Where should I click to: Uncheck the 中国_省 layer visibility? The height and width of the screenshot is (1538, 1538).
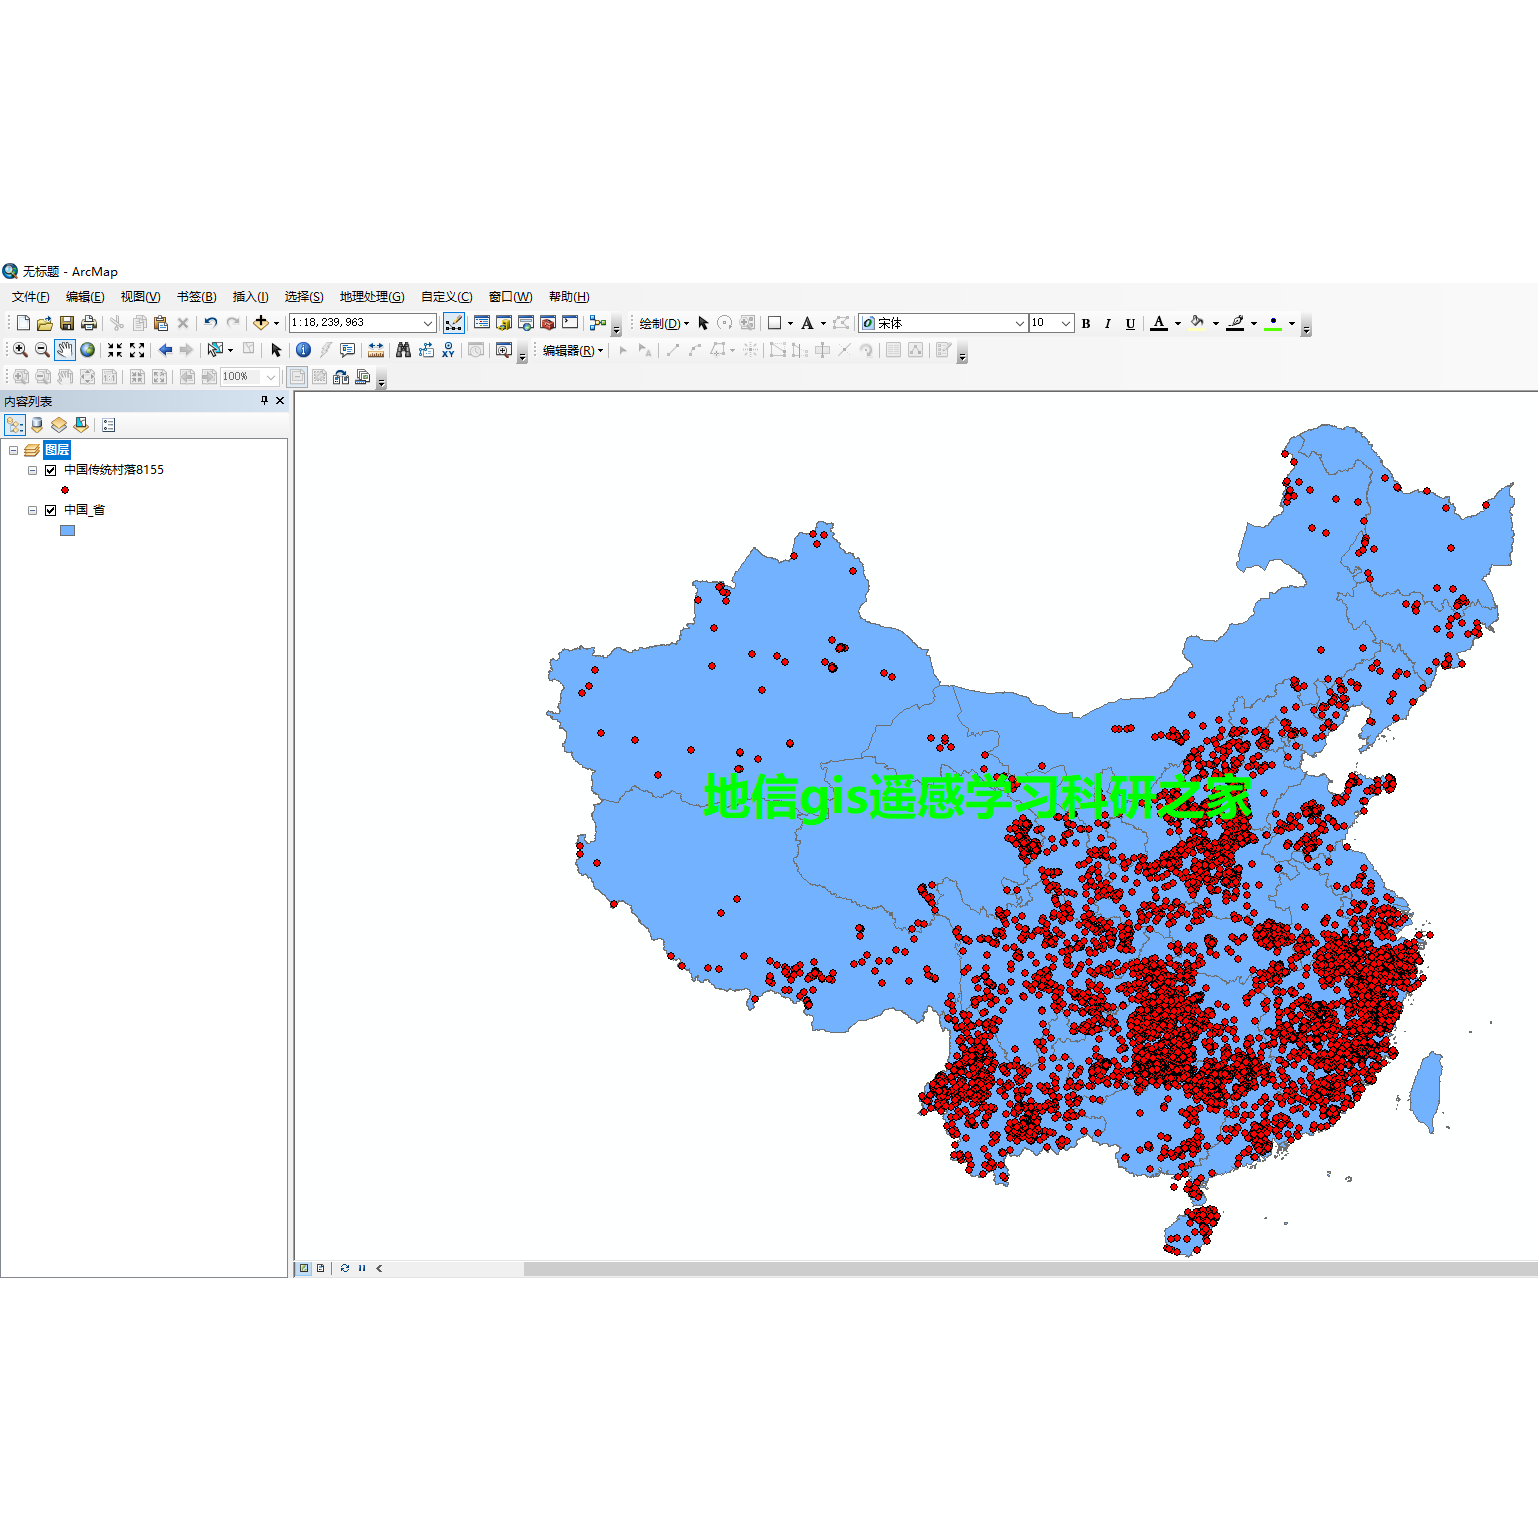click(x=50, y=510)
